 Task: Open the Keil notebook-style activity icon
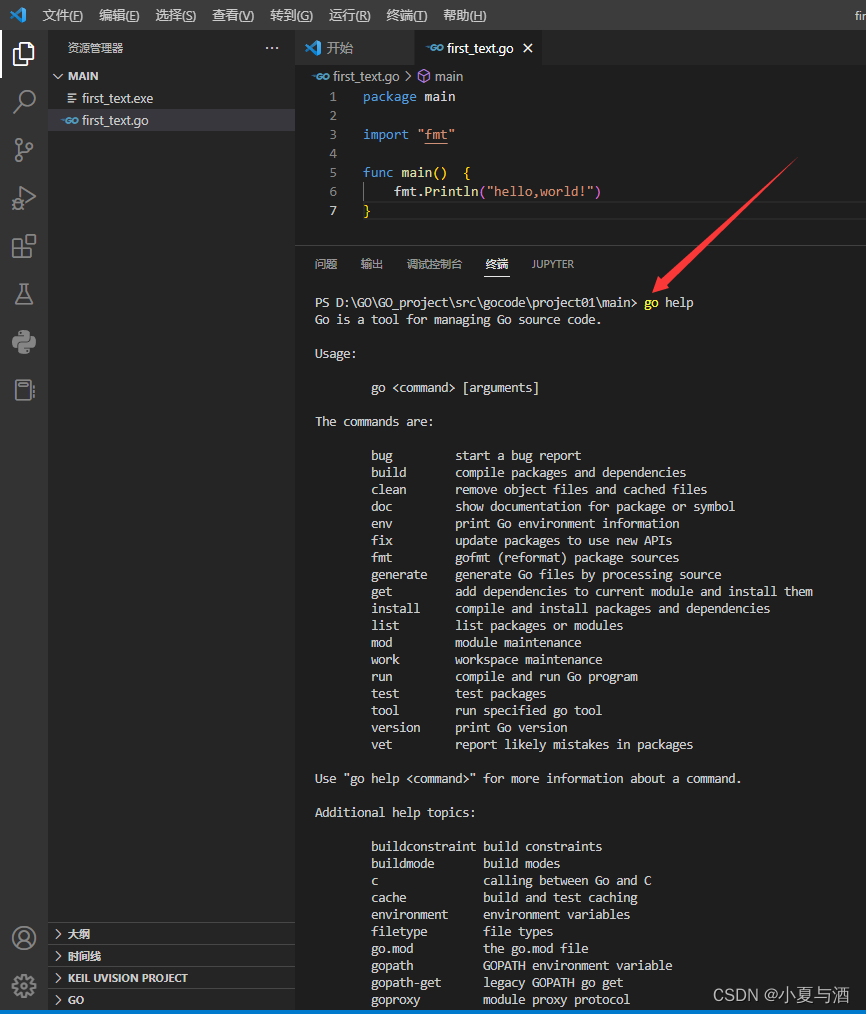coord(24,390)
